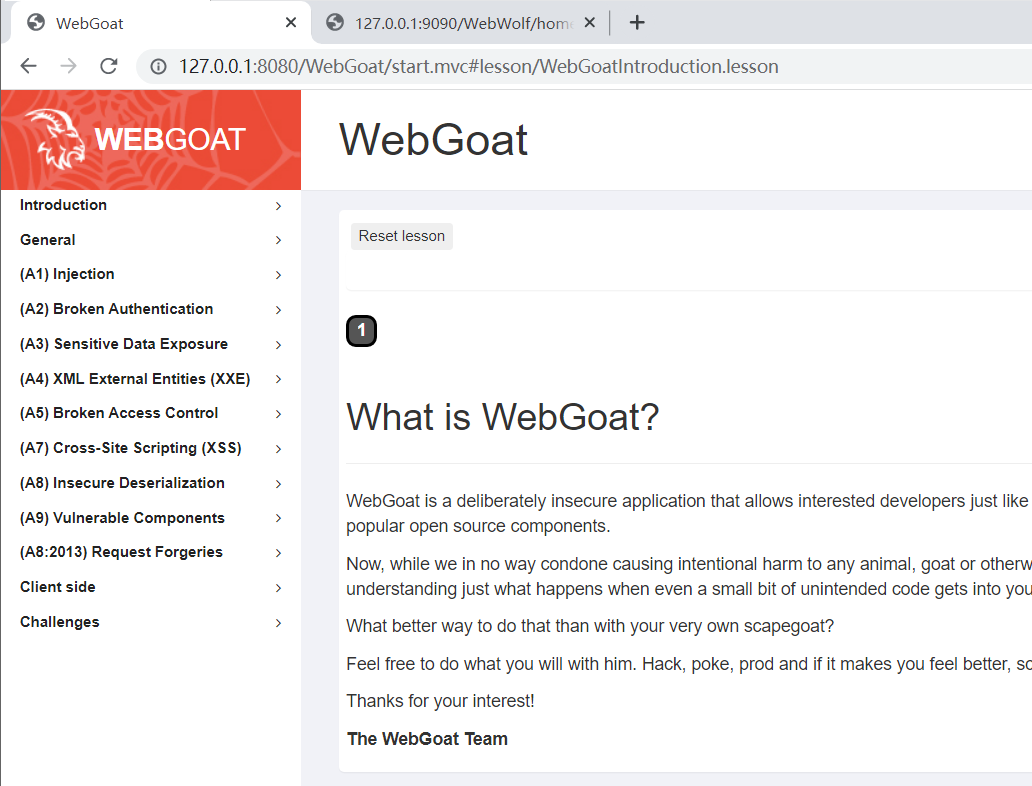The image size is (1032, 786).
Task: Click inside the browser address bar
Action: pyautogui.click(x=500, y=66)
